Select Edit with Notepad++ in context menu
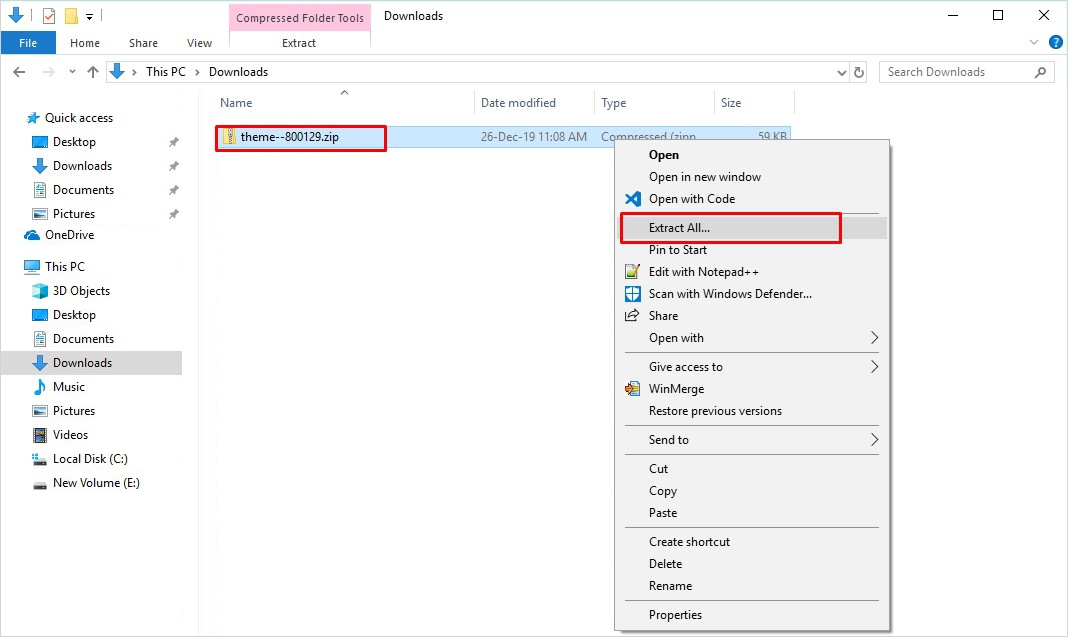Screen dimensions: 1068x637 [x=703, y=272]
